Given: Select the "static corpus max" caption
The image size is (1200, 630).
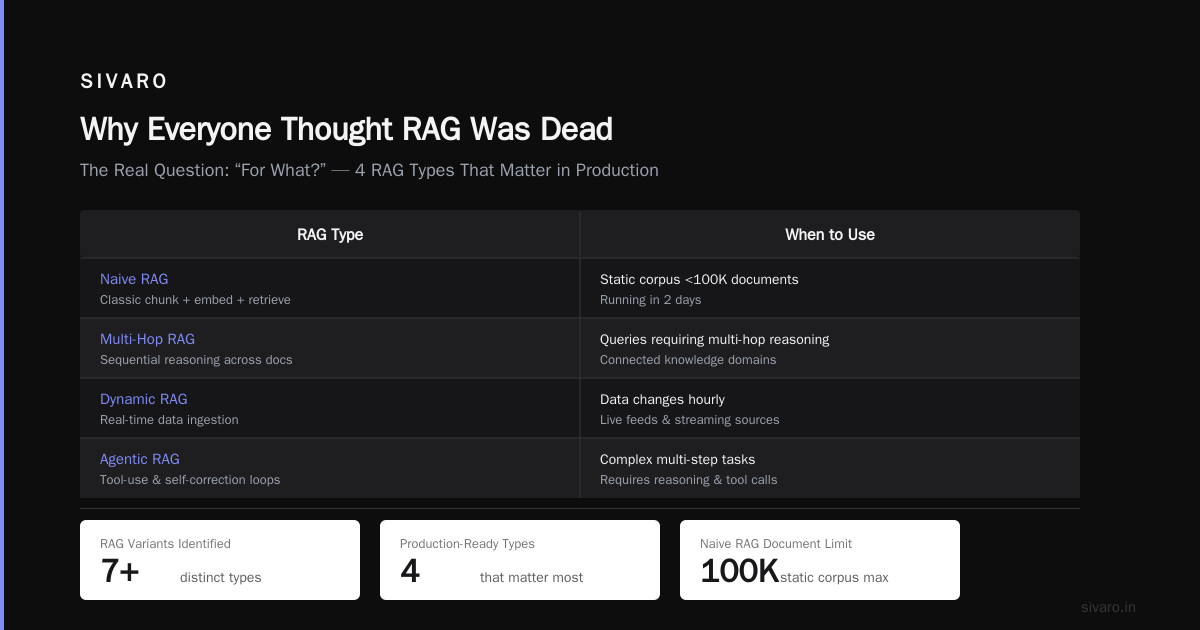Looking at the screenshot, I should tap(834, 577).
